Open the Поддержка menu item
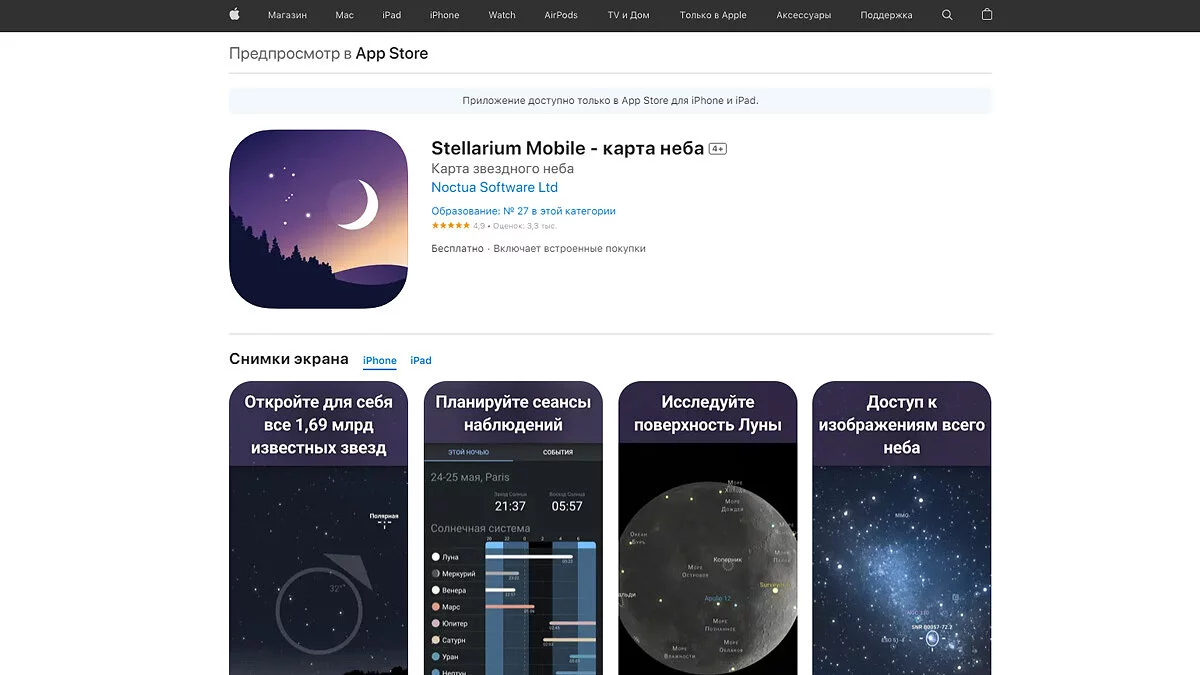Screen dimensions: 1200x675 click(x=886, y=15)
